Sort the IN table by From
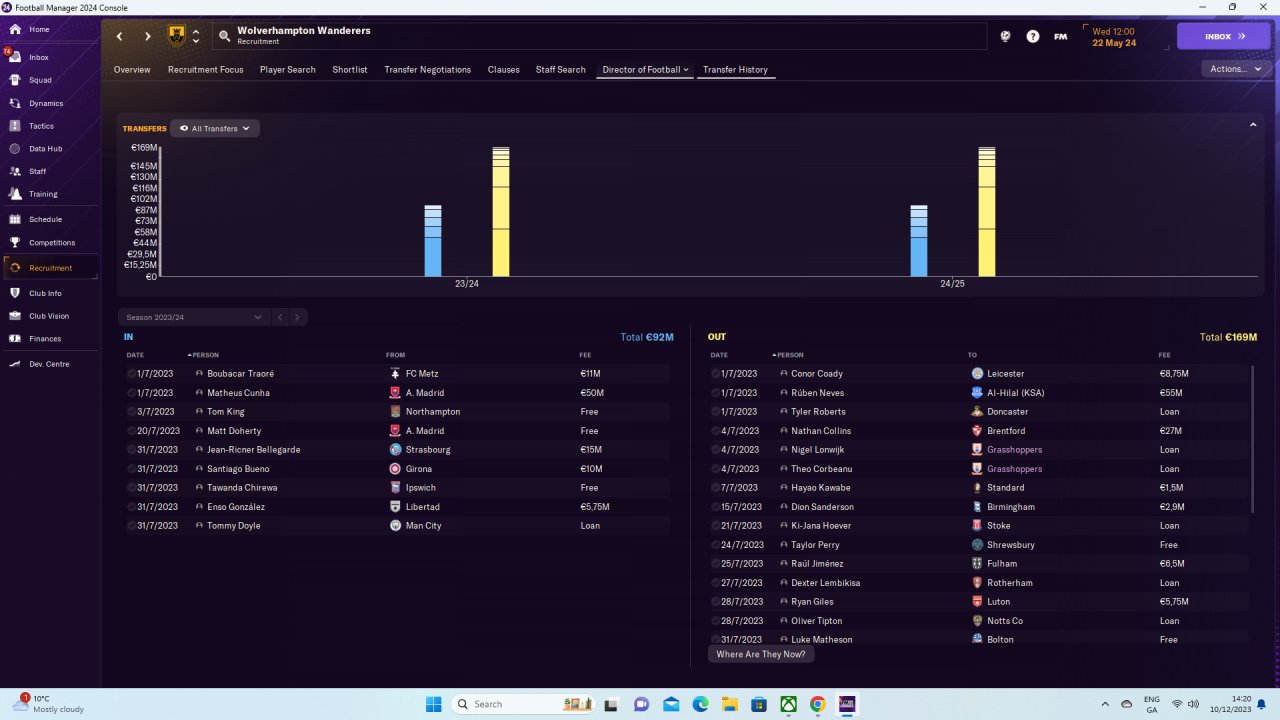The image size is (1280, 720). coord(395,355)
